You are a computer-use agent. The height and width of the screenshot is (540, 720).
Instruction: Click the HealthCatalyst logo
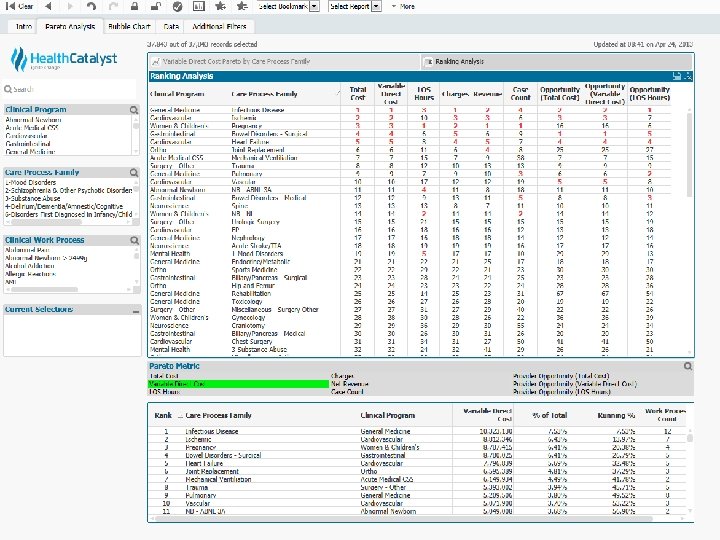pyautogui.click(x=64, y=60)
